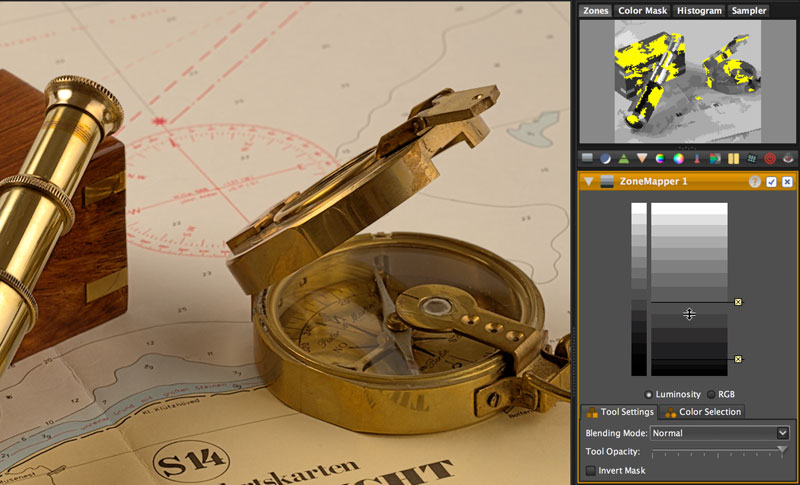The height and width of the screenshot is (485, 800).
Task: Click the Tool Settings tab icon
Action: 592,412
